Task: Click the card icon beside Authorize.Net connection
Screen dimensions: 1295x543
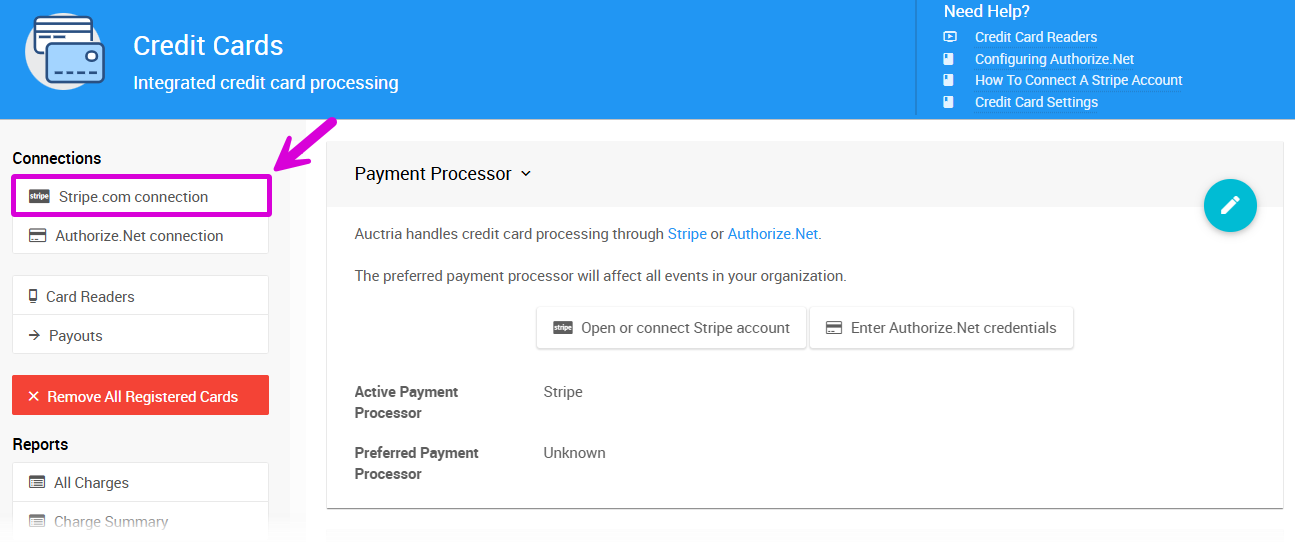Action: (x=38, y=236)
